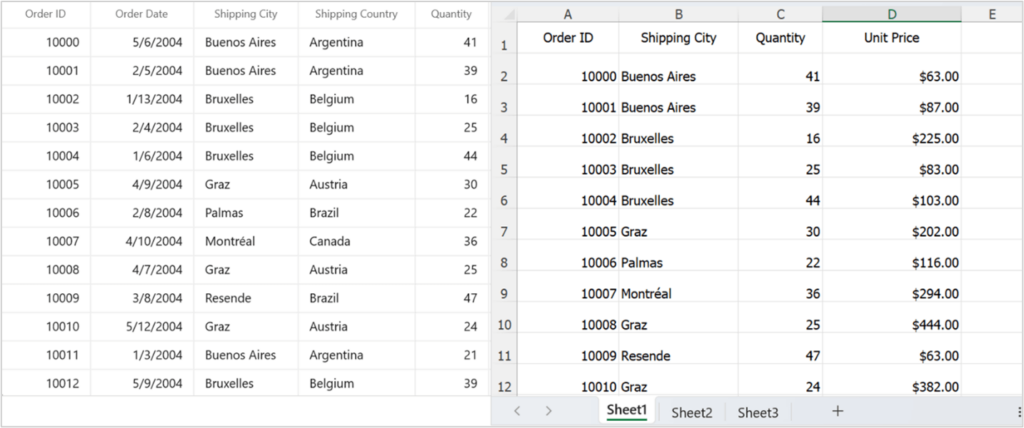This screenshot has width=1024, height=428.
Task: Switch to Sheet2 tab
Action: (691, 412)
